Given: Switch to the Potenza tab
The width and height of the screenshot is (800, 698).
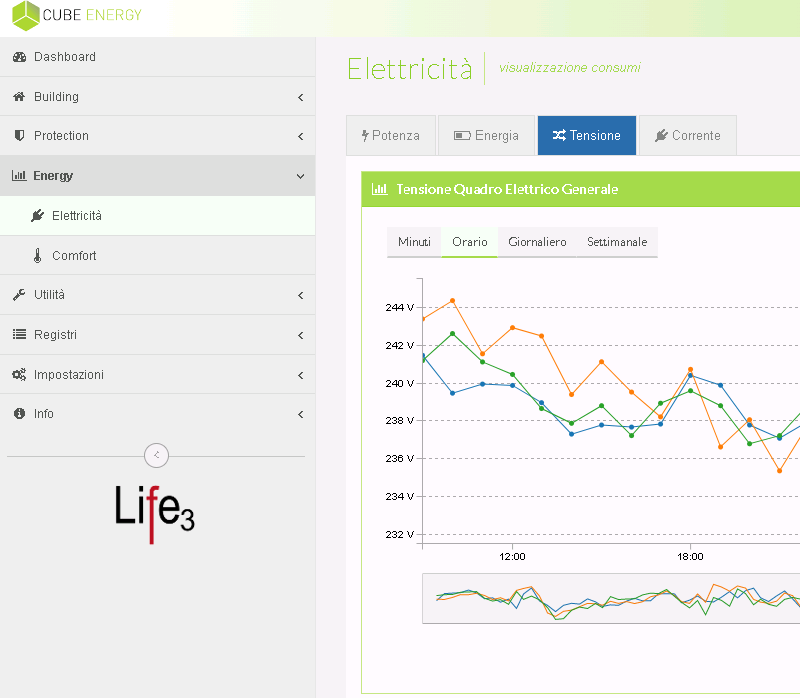Looking at the screenshot, I should click(x=390, y=136).
